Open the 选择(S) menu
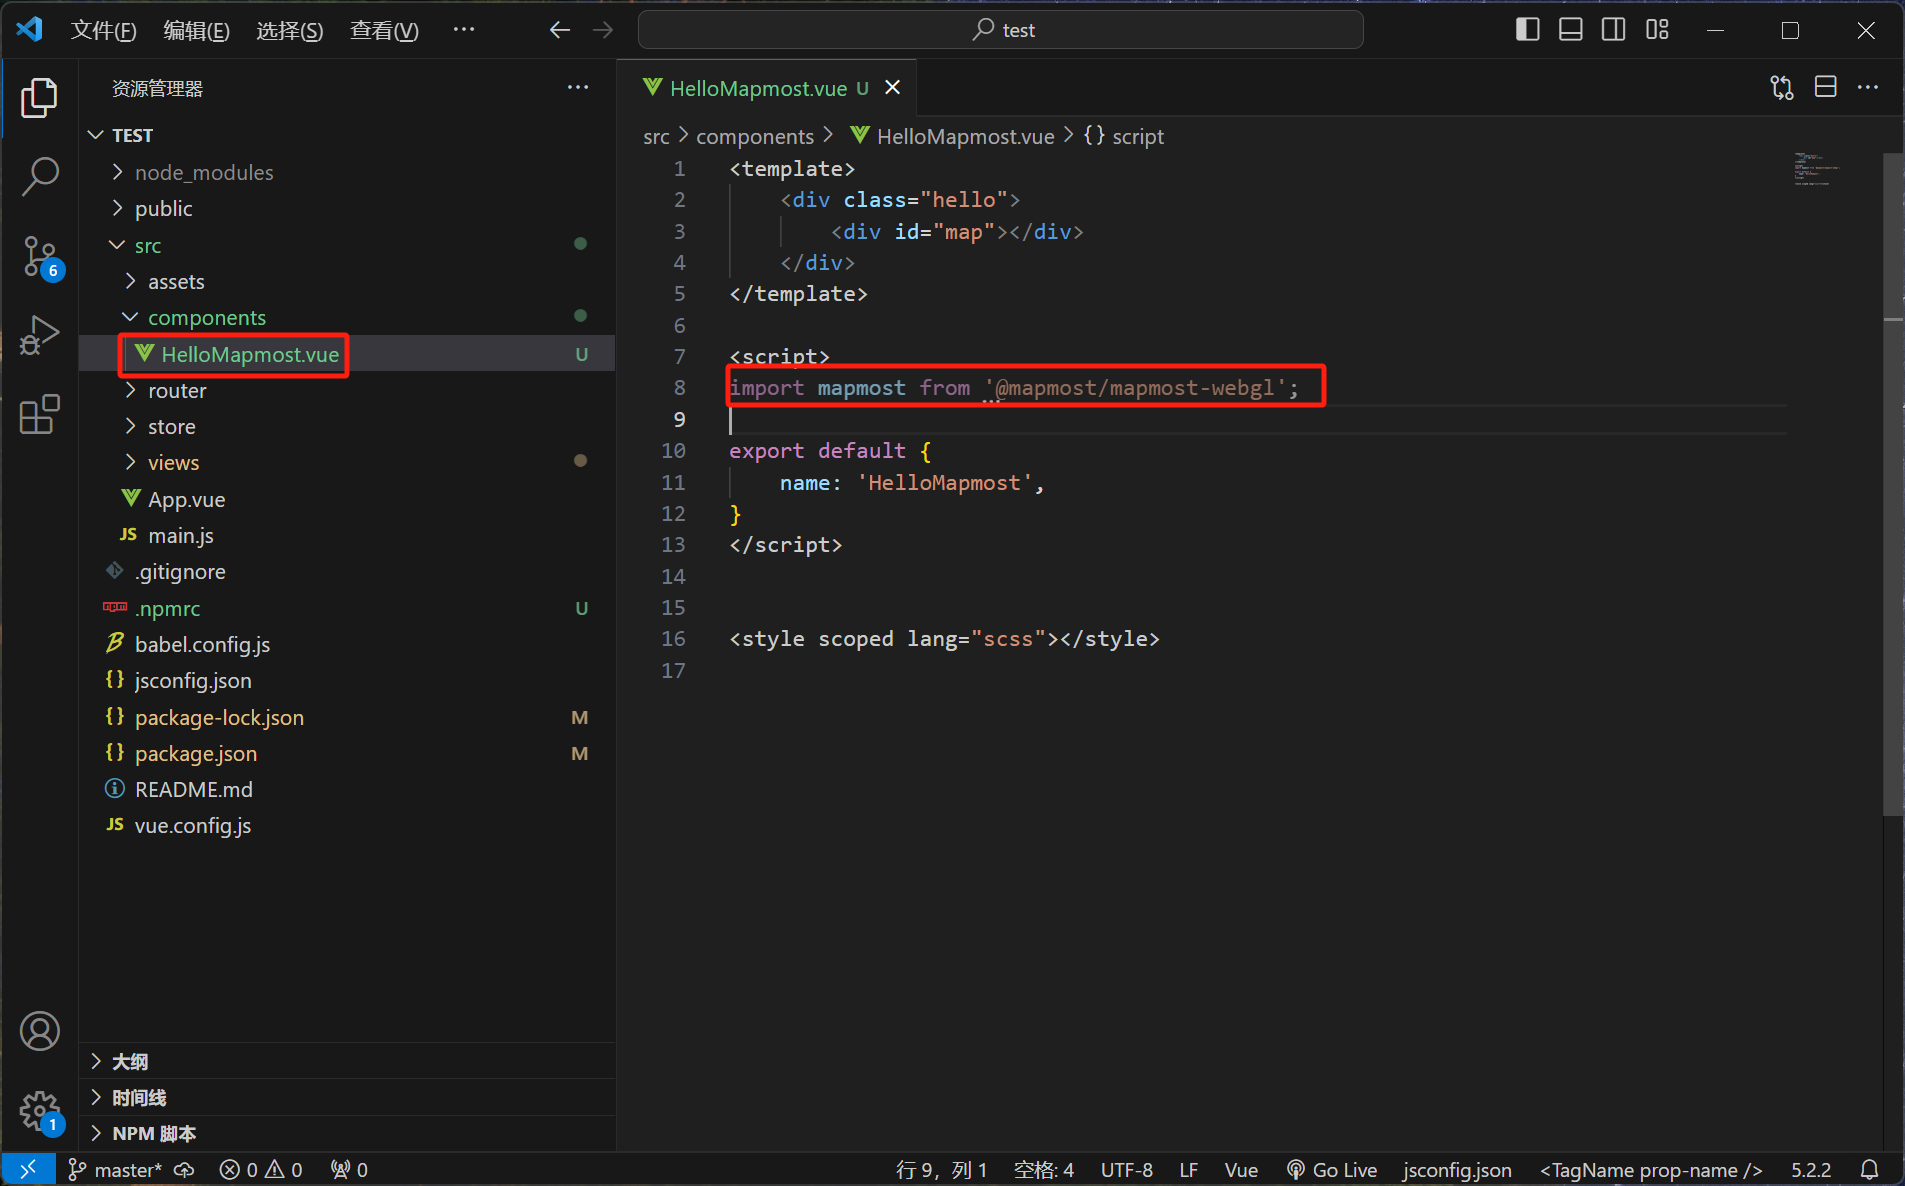 click(289, 30)
